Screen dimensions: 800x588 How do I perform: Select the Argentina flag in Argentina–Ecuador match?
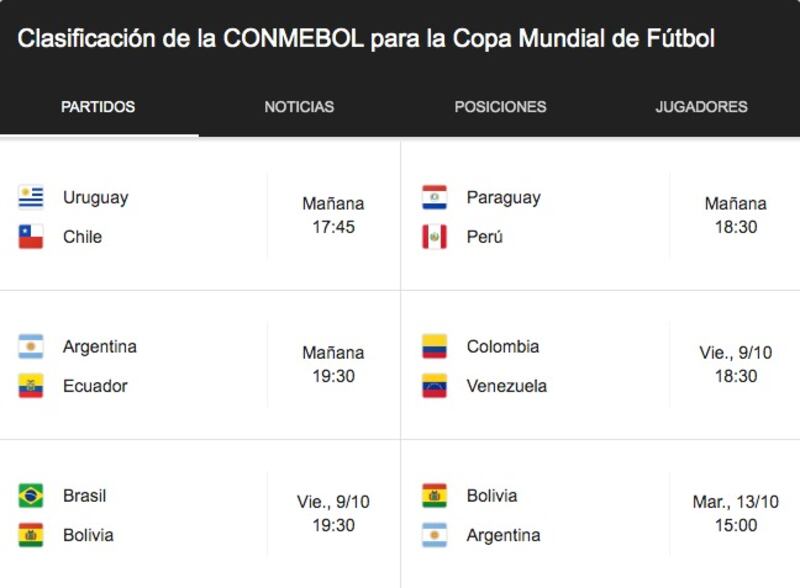coord(31,347)
